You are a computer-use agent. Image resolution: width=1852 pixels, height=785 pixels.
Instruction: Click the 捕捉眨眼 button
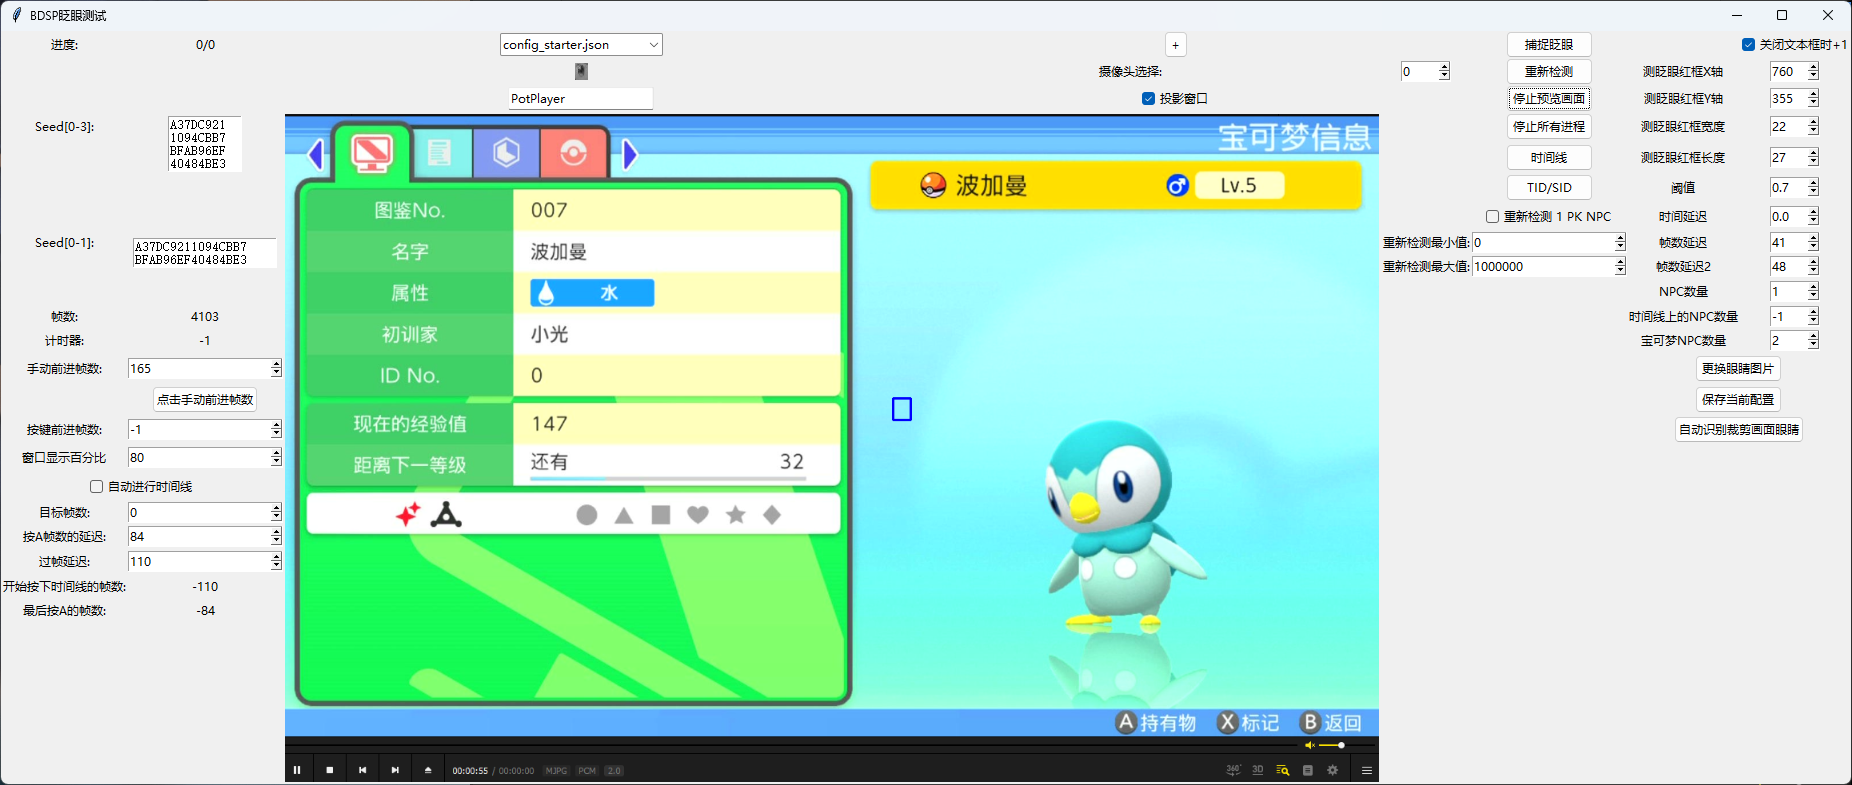1548,45
